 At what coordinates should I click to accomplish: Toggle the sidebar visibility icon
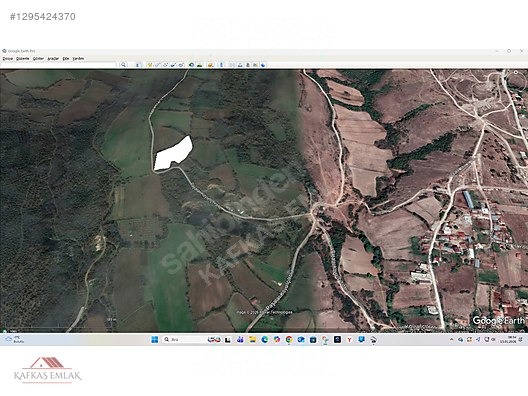click(x=137, y=65)
